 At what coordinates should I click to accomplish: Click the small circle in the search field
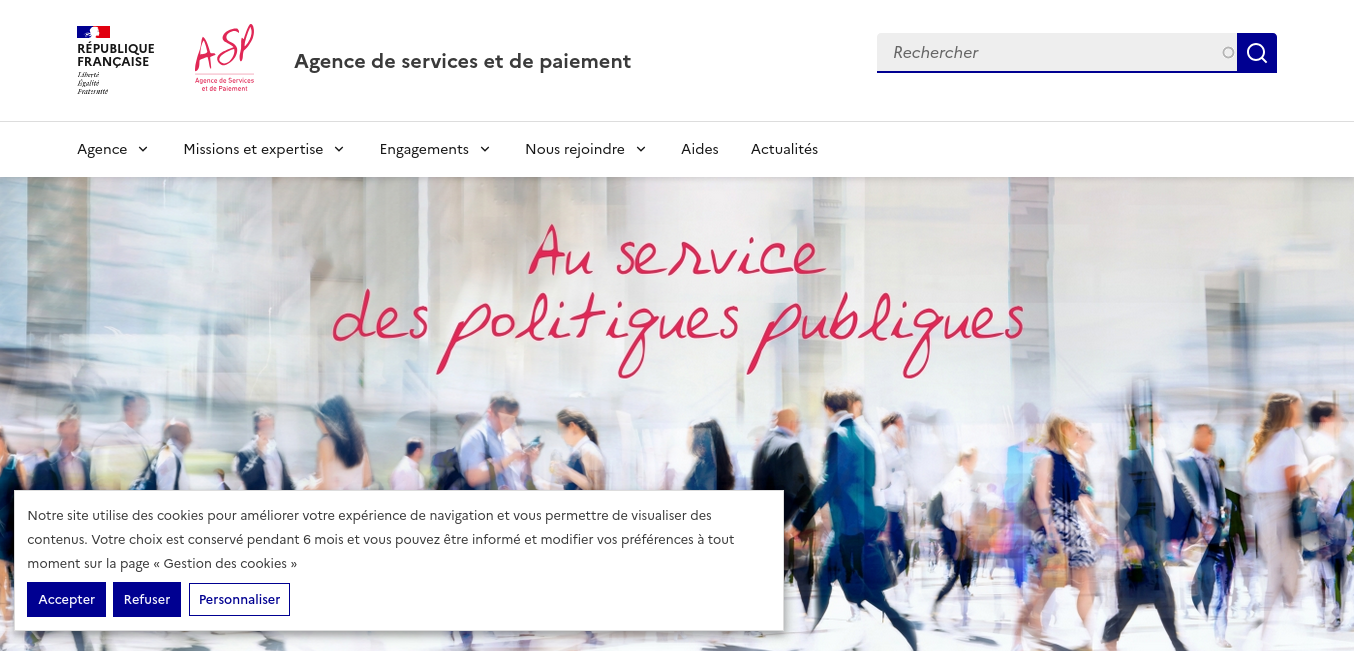1228,53
